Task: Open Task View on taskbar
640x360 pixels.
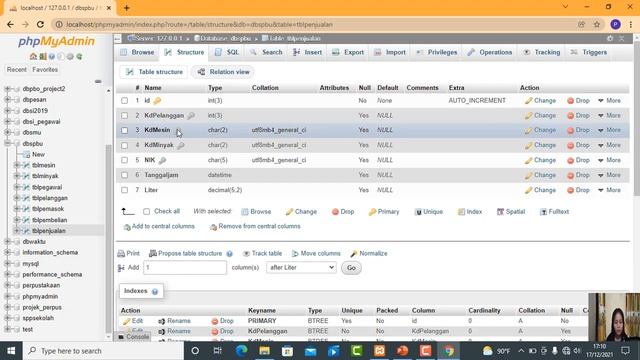Action: (218, 351)
